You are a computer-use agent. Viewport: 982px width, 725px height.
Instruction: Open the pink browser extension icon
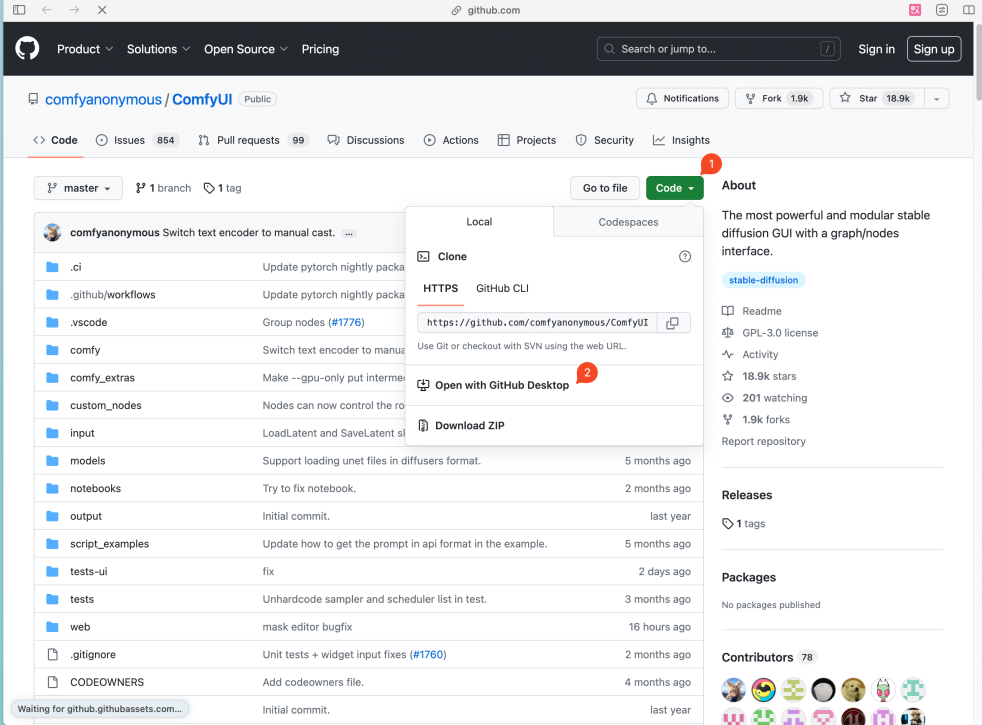(x=915, y=10)
